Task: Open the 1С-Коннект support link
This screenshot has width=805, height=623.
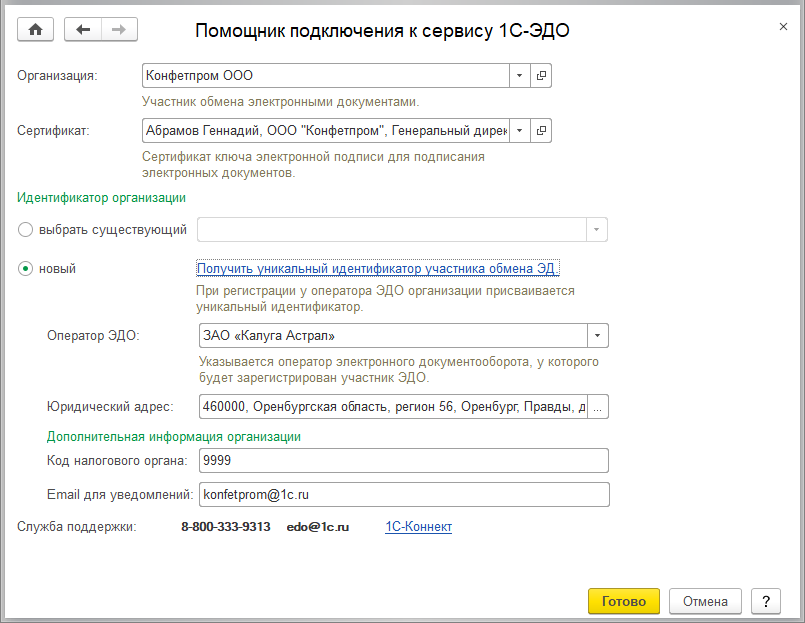Action: pos(418,527)
